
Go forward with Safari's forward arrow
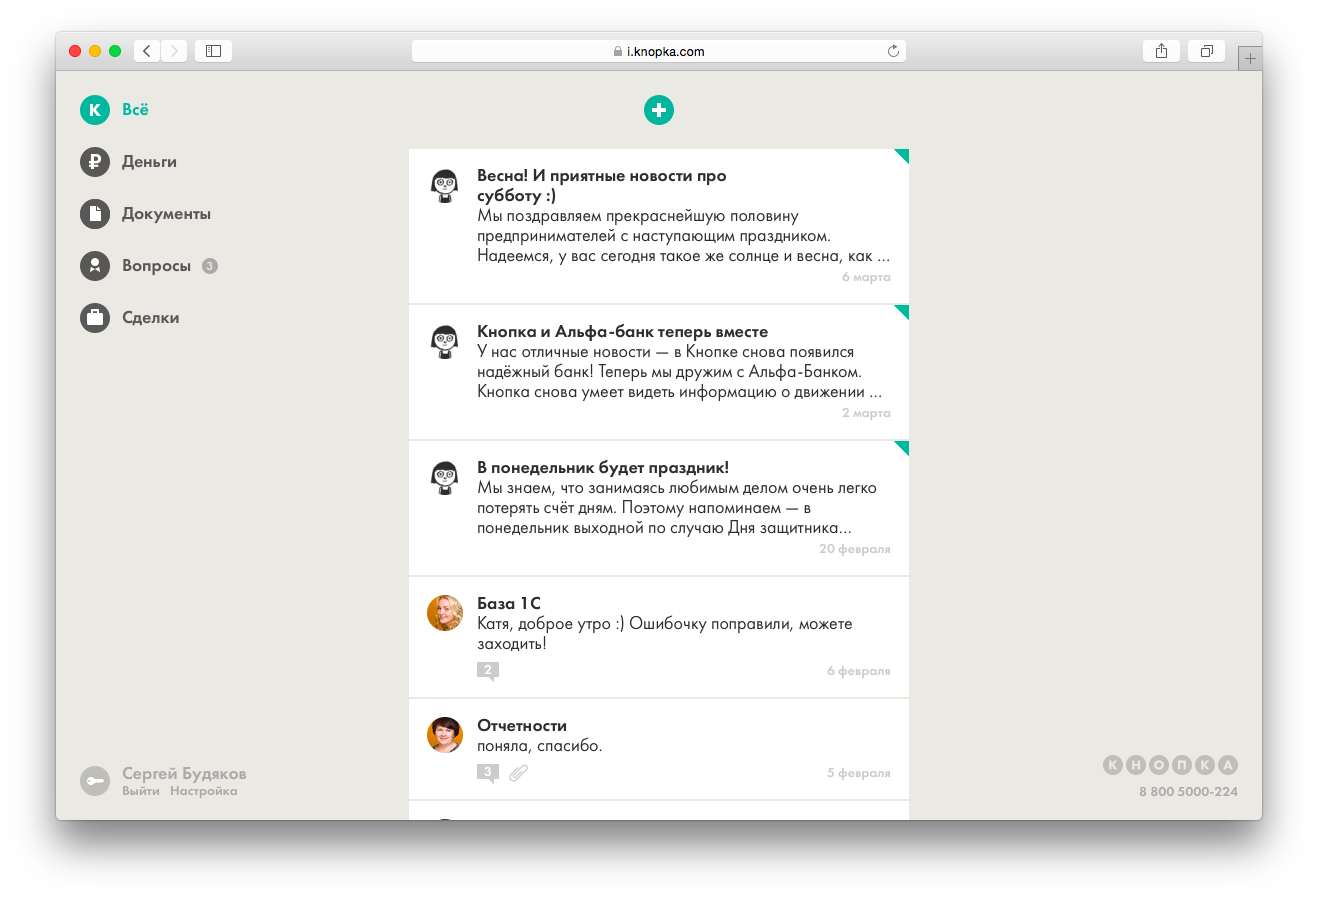(174, 51)
